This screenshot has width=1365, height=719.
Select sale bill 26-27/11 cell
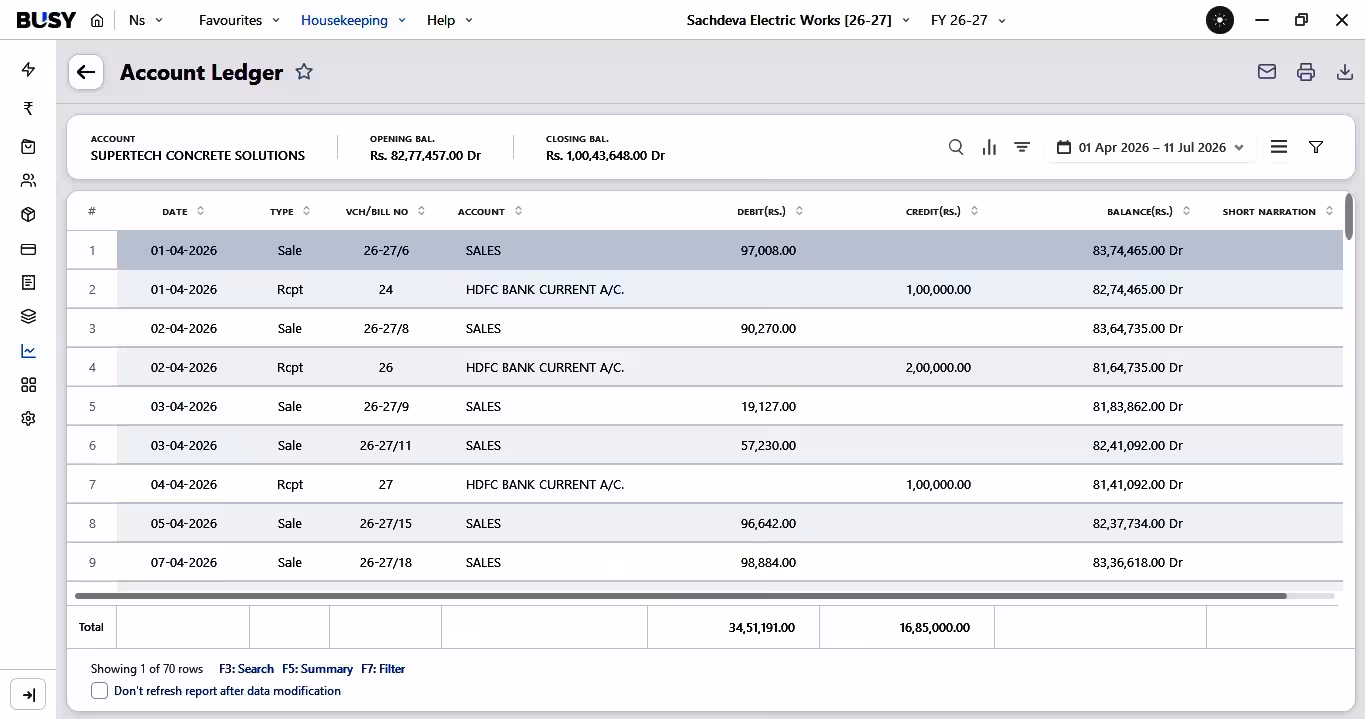coord(386,445)
